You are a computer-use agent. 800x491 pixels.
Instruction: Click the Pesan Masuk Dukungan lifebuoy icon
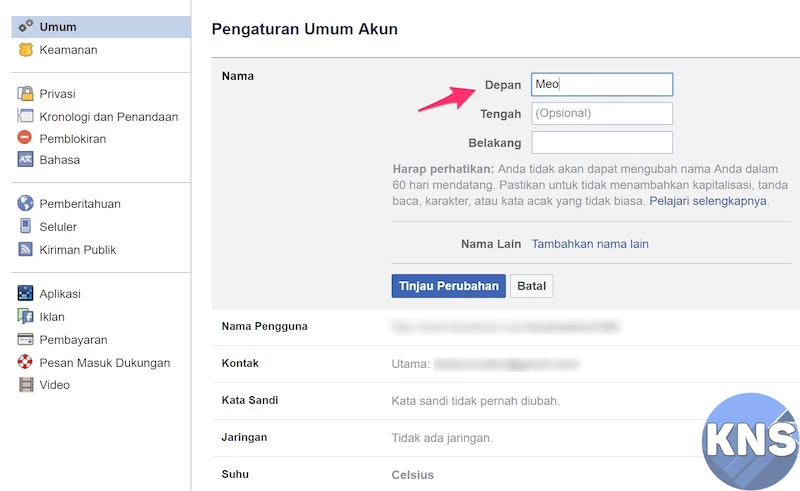(26, 362)
